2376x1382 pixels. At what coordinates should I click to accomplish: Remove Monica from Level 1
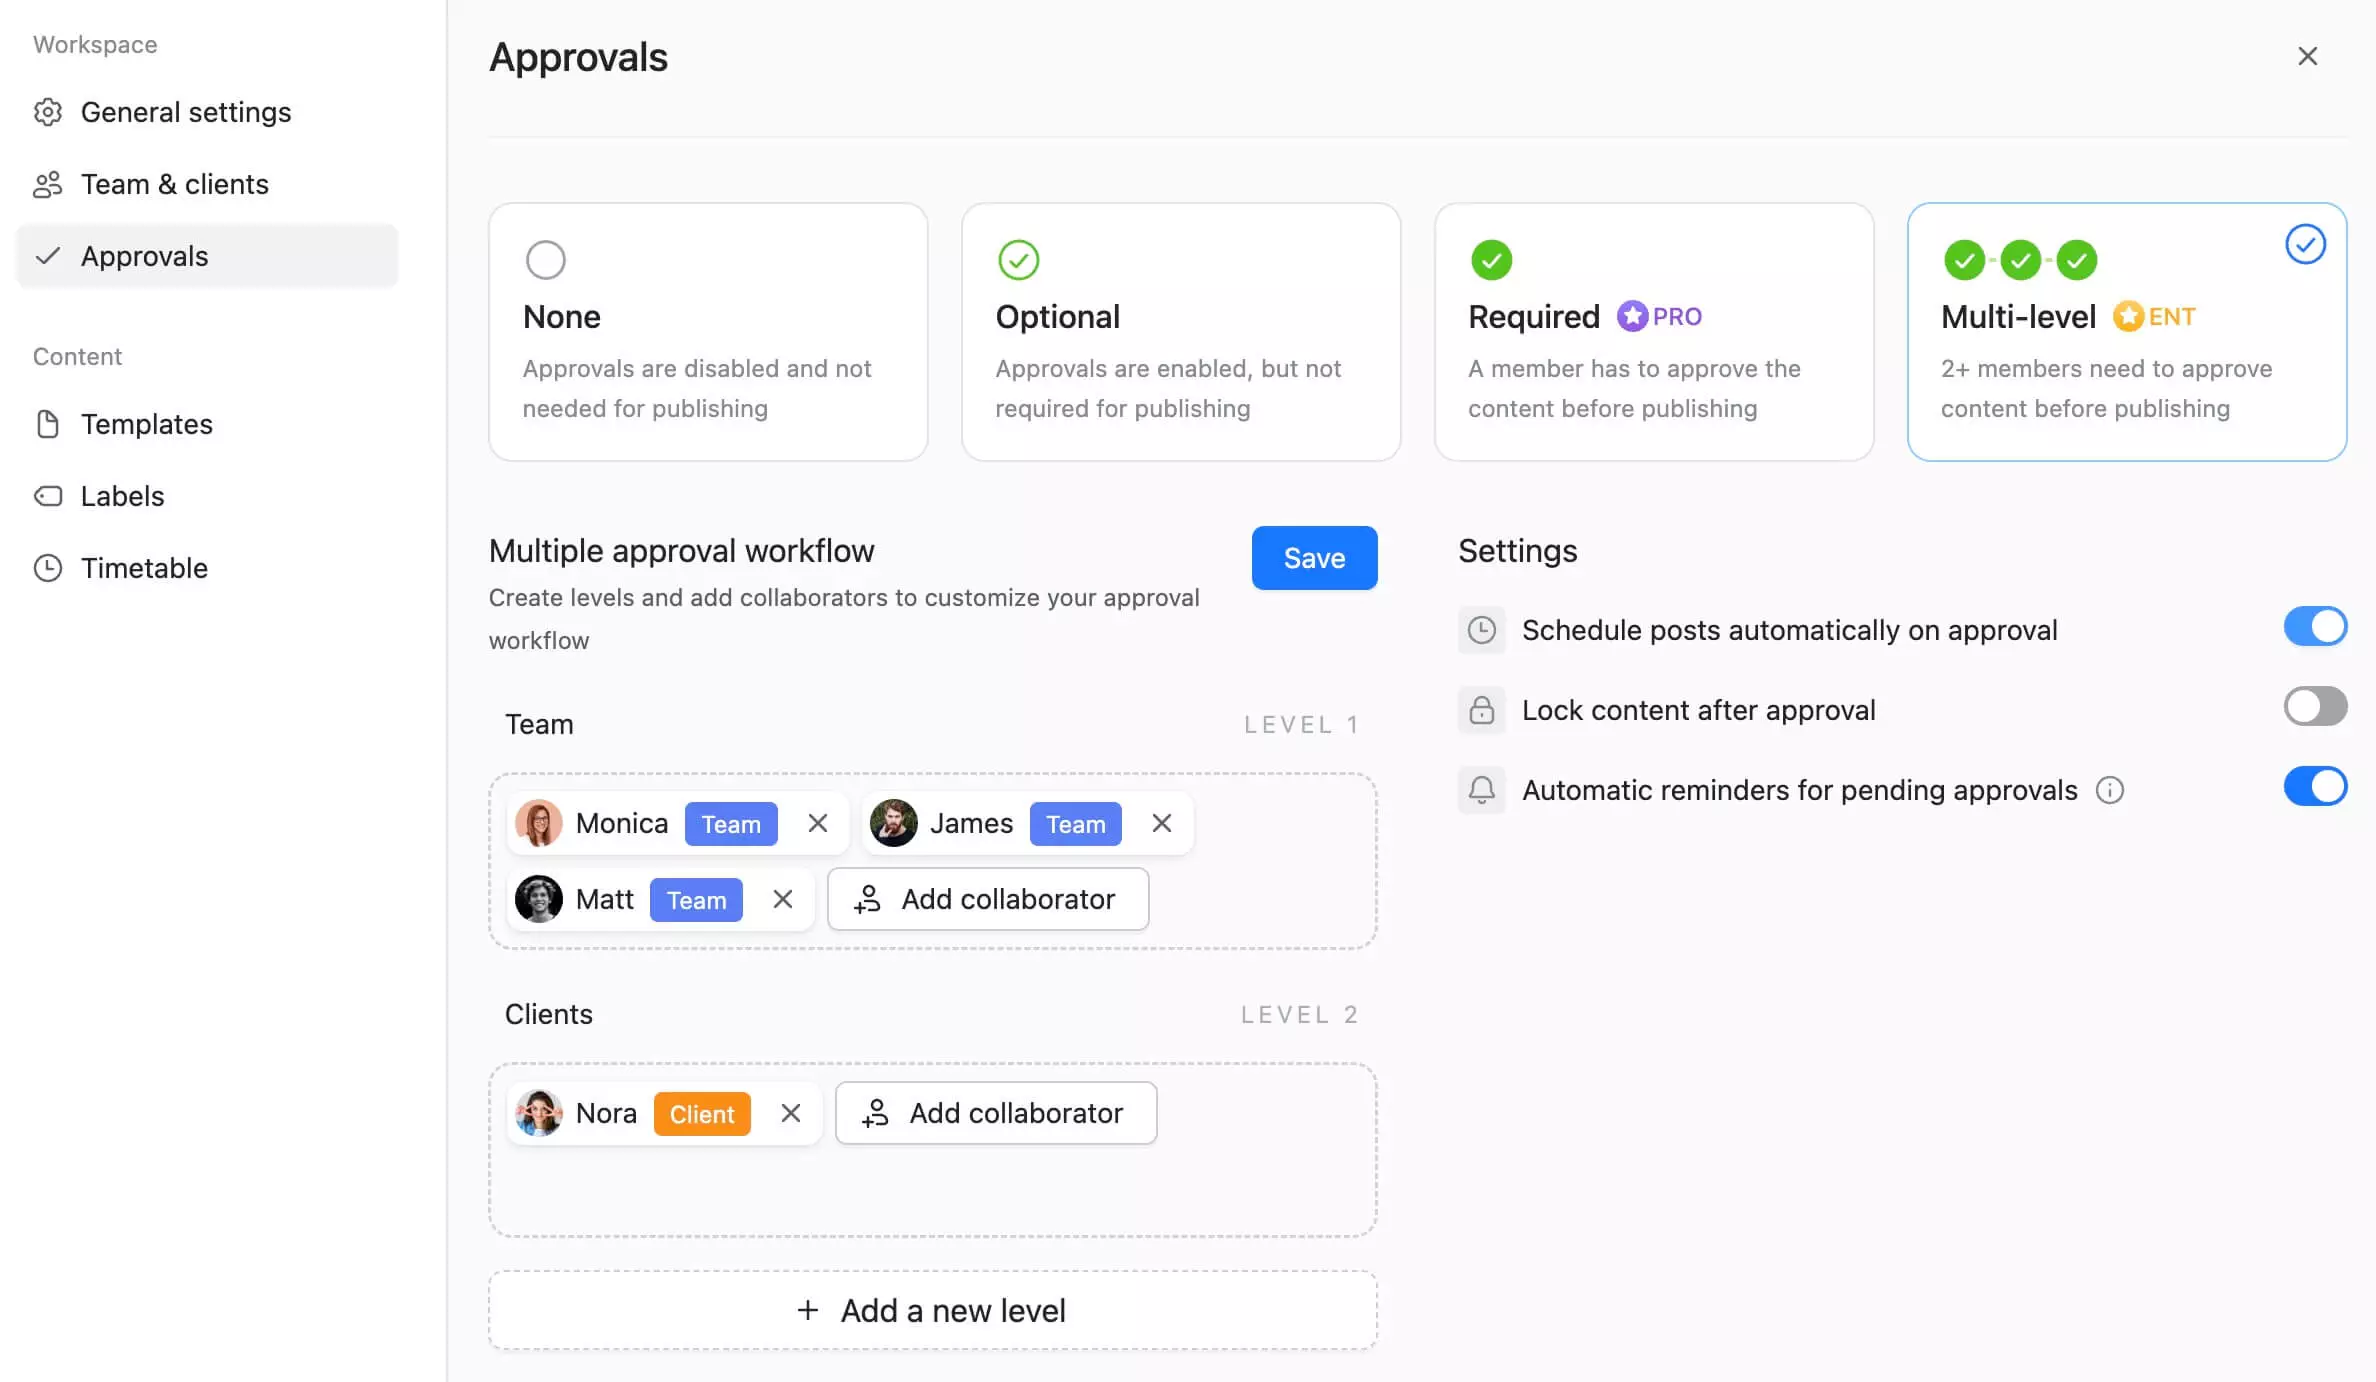pos(818,823)
